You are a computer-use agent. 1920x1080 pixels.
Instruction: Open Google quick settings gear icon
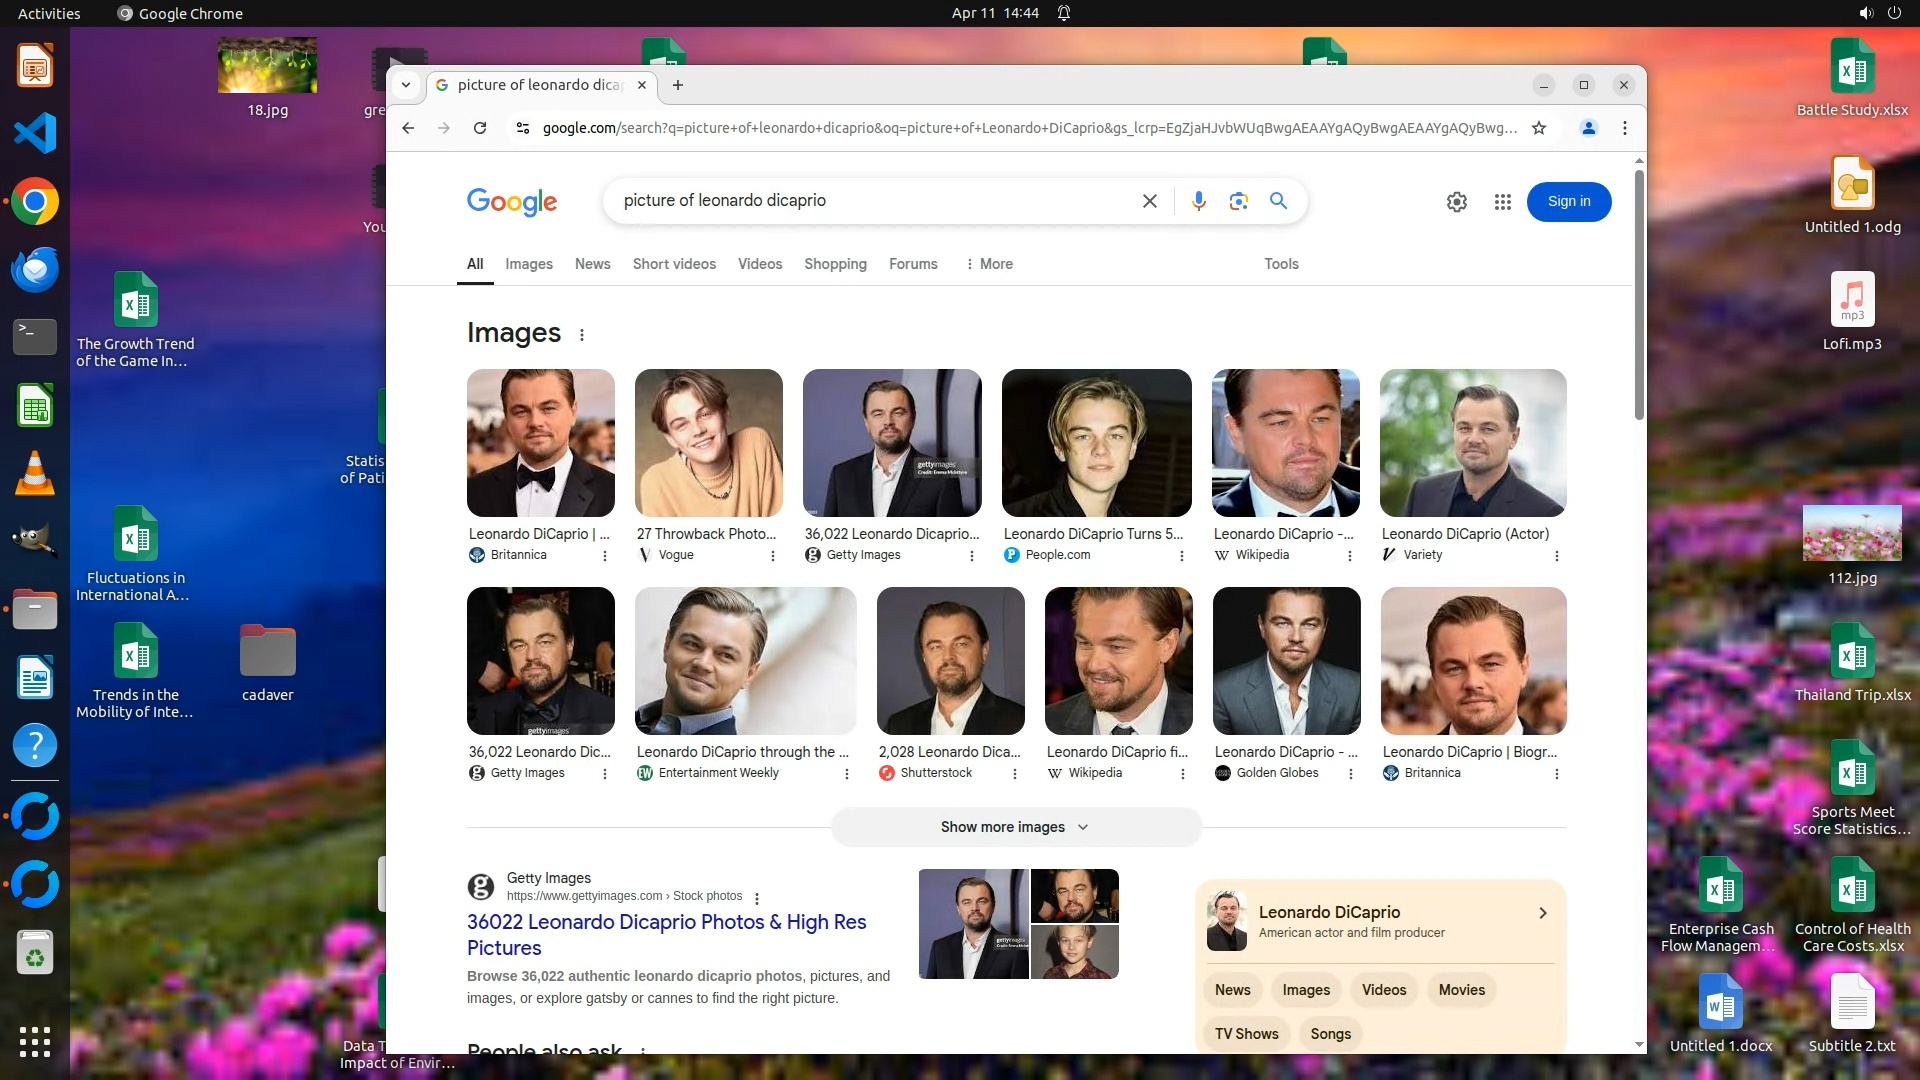1457,202
